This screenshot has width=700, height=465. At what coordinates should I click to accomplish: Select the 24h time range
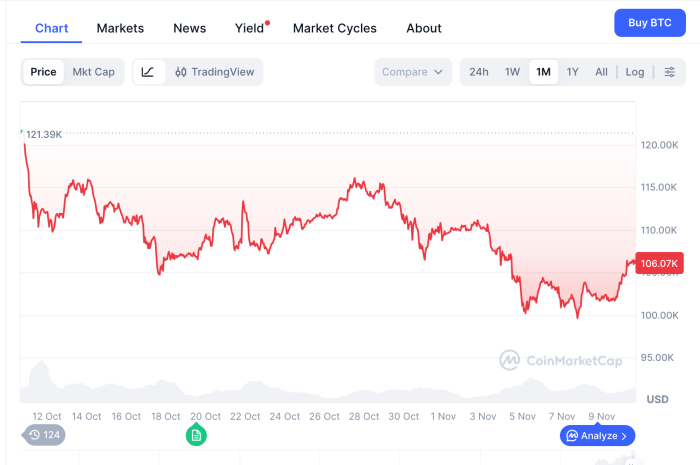pyautogui.click(x=479, y=72)
